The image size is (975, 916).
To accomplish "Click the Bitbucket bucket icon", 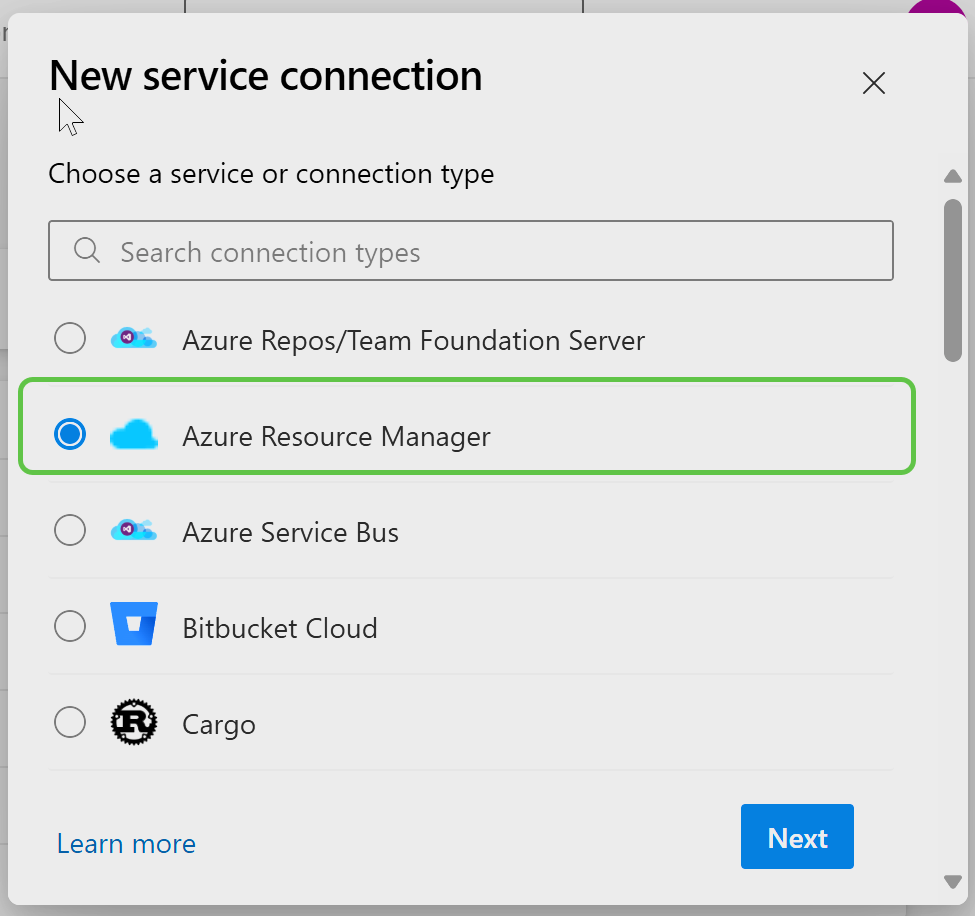I will click(134, 624).
